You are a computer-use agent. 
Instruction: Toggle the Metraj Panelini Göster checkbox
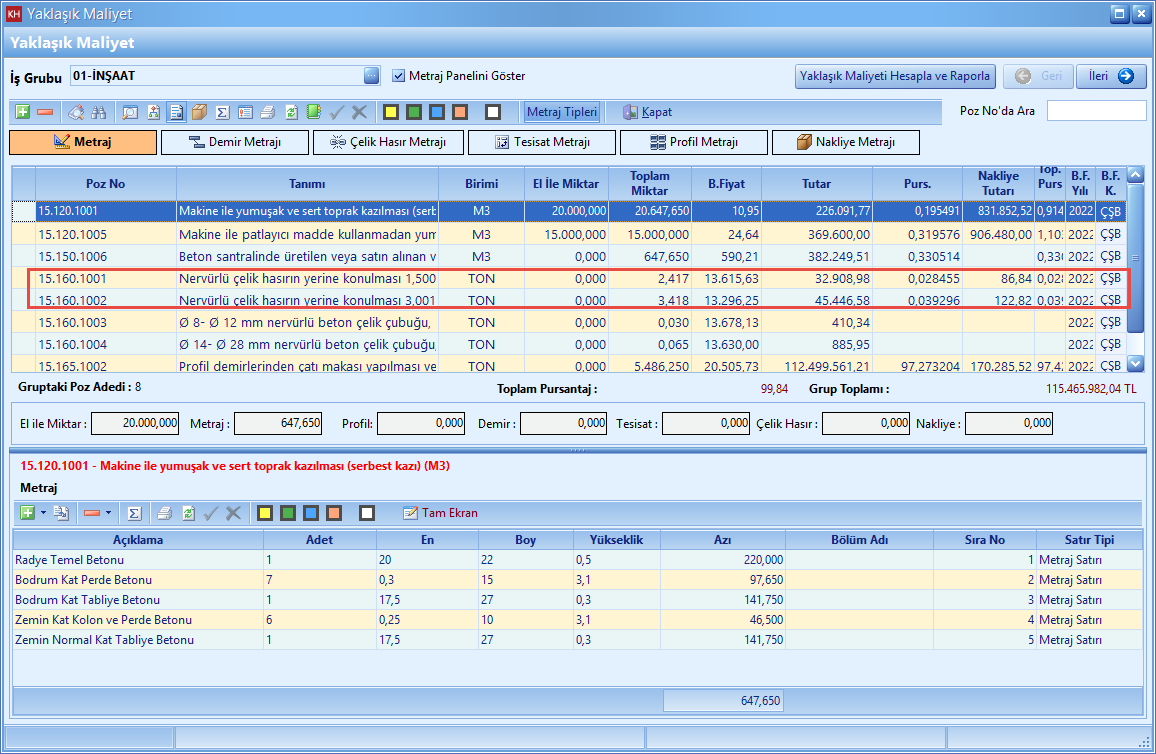click(x=399, y=76)
